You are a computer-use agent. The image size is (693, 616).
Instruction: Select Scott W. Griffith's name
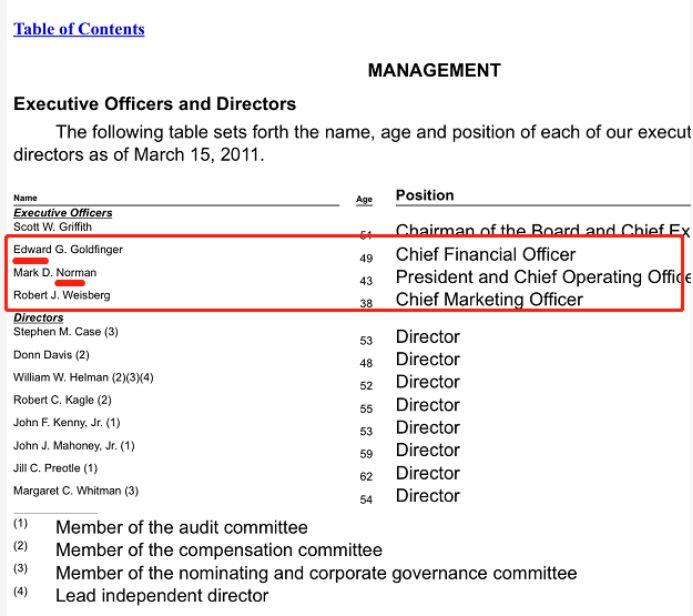[x=52, y=227]
